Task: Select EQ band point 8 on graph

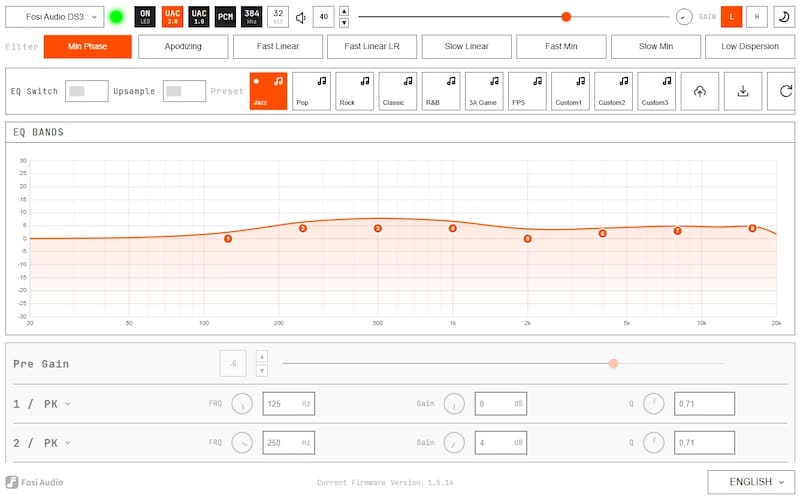Action: [752, 229]
